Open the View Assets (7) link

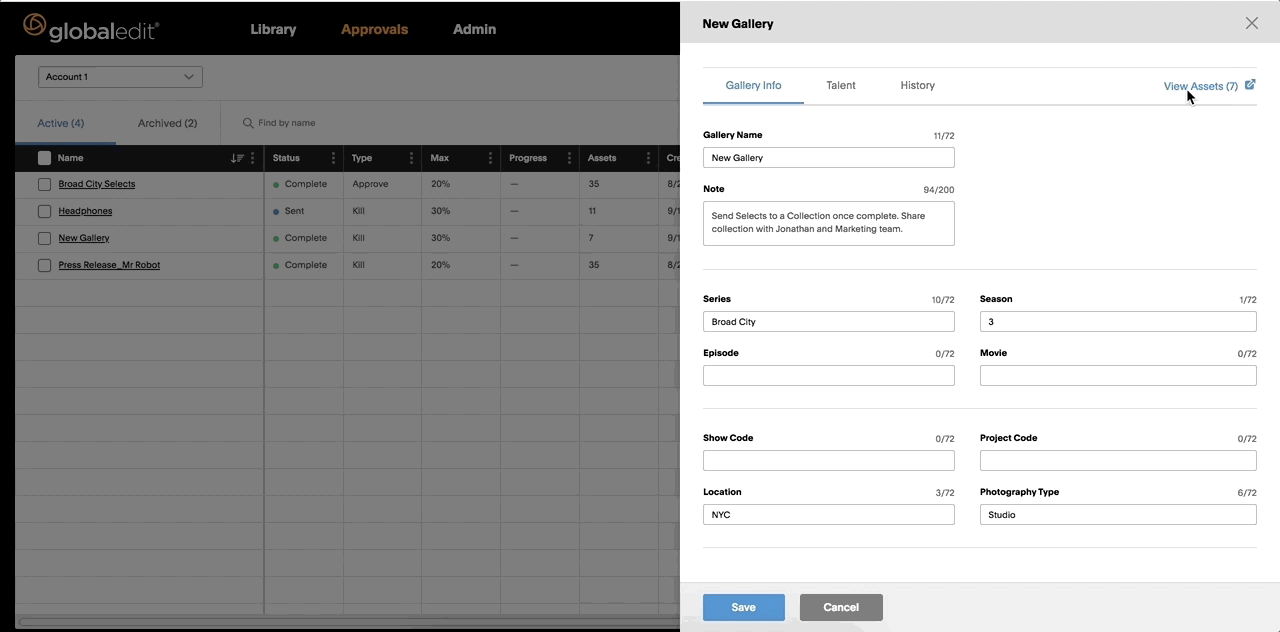[1200, 86]
